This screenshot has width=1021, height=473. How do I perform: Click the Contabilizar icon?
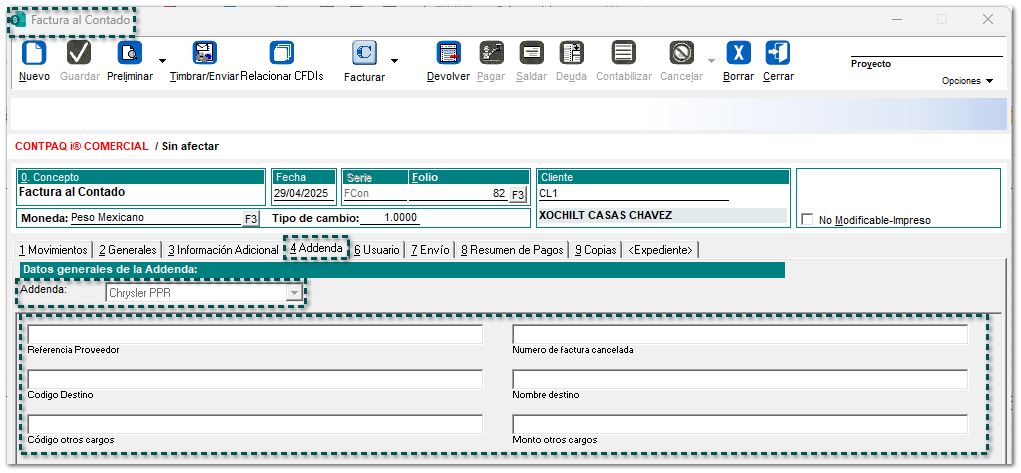point(624,53)
